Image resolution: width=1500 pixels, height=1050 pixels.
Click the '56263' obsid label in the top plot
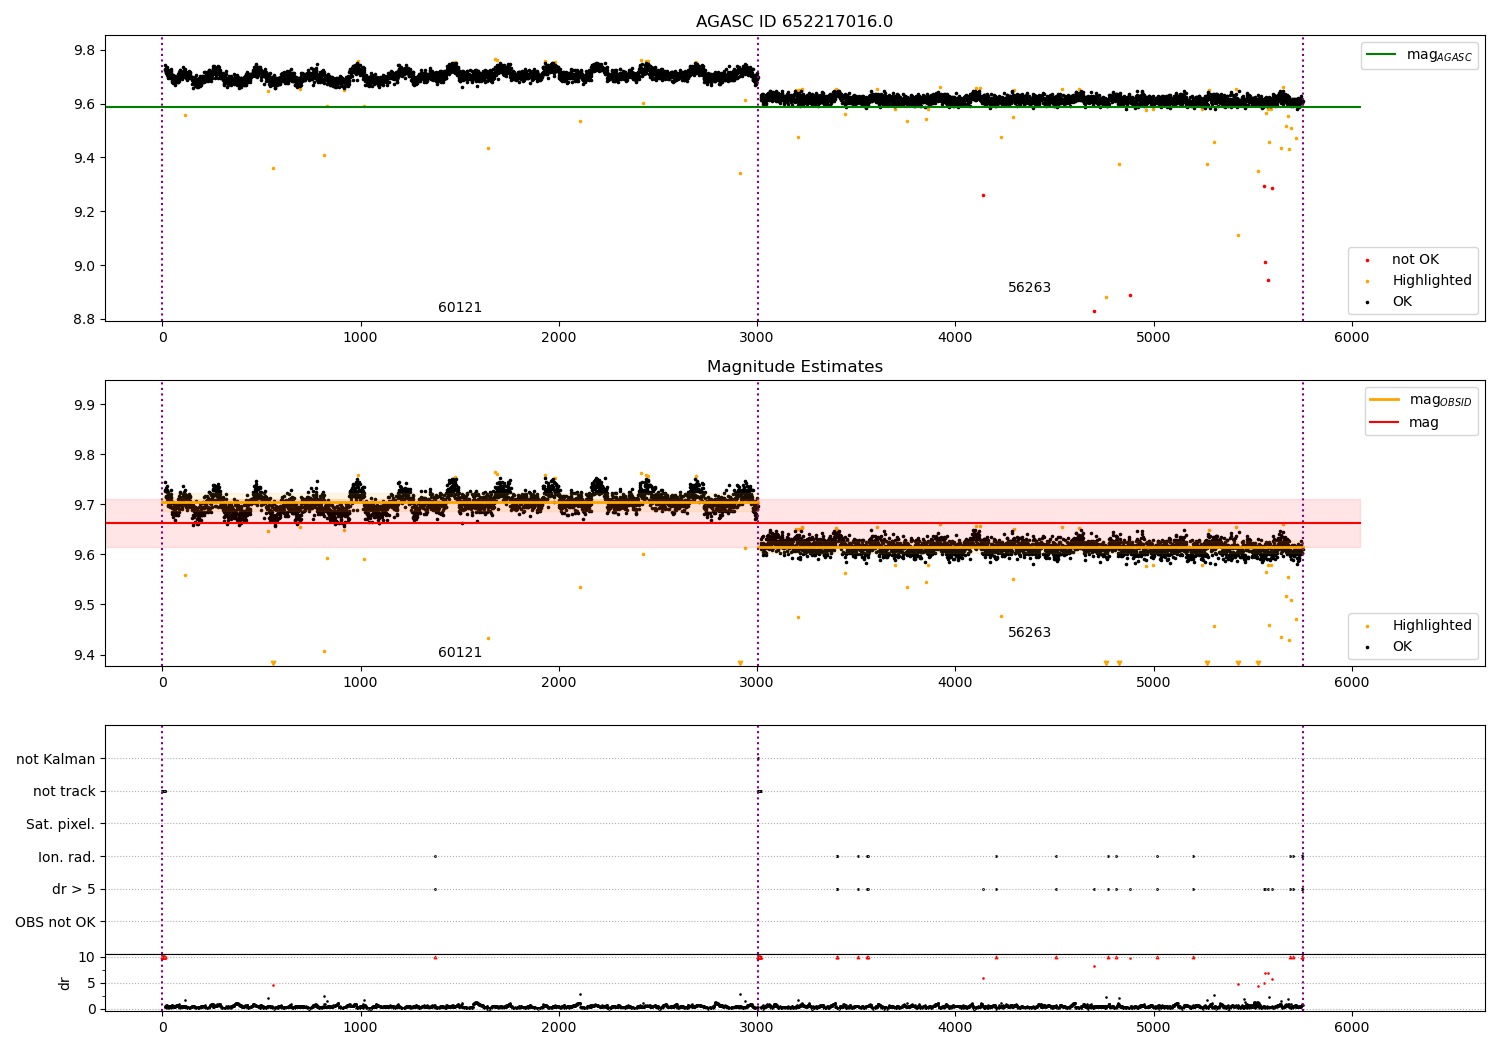point(1029,288)
